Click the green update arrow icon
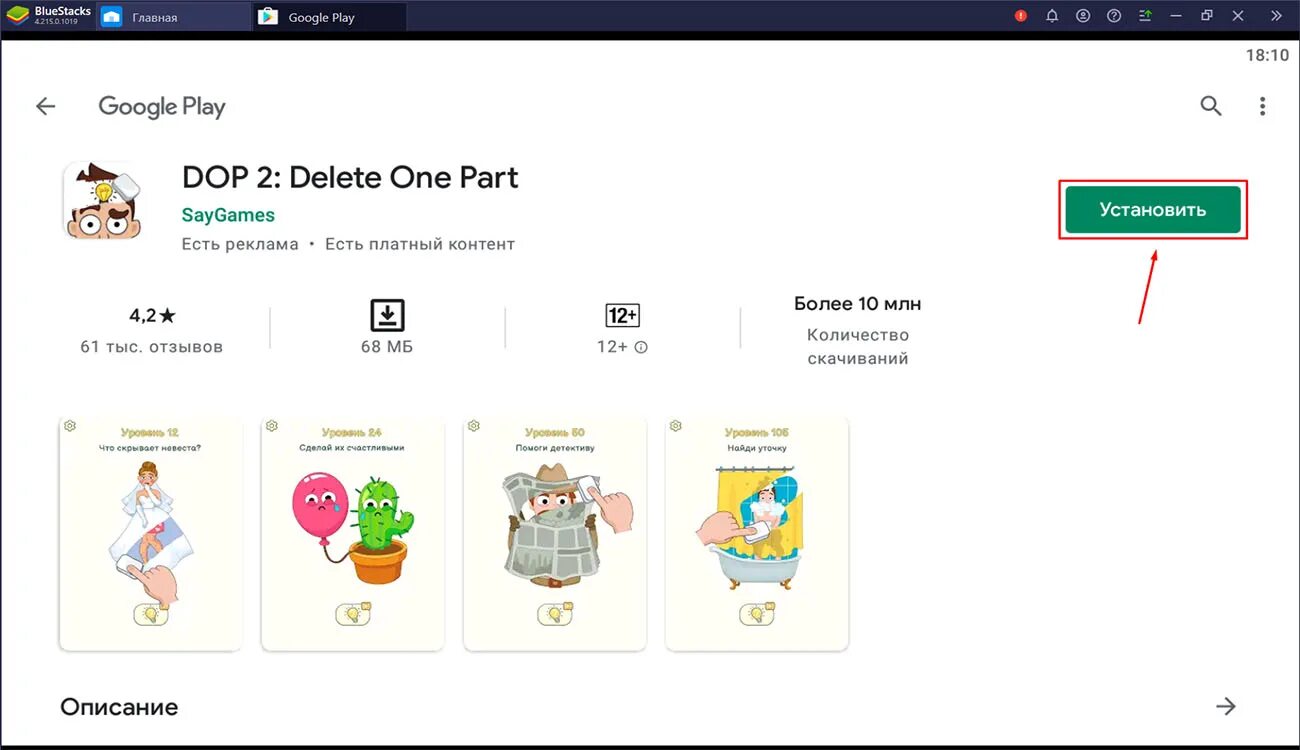This screenshot has height=750, width=1300. [x=1145, y=16]
